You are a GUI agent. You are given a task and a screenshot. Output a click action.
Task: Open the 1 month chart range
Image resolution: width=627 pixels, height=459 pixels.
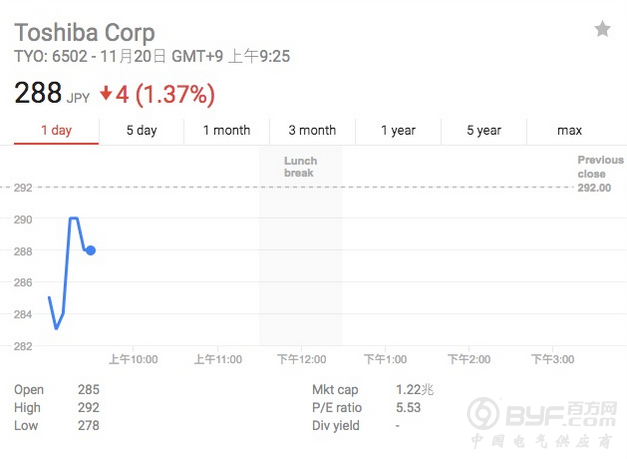click(226, 131)
